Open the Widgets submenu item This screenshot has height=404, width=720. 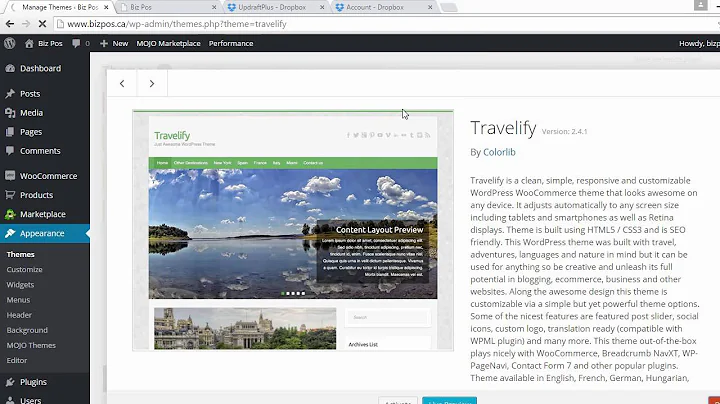click(x=20, y=285)
